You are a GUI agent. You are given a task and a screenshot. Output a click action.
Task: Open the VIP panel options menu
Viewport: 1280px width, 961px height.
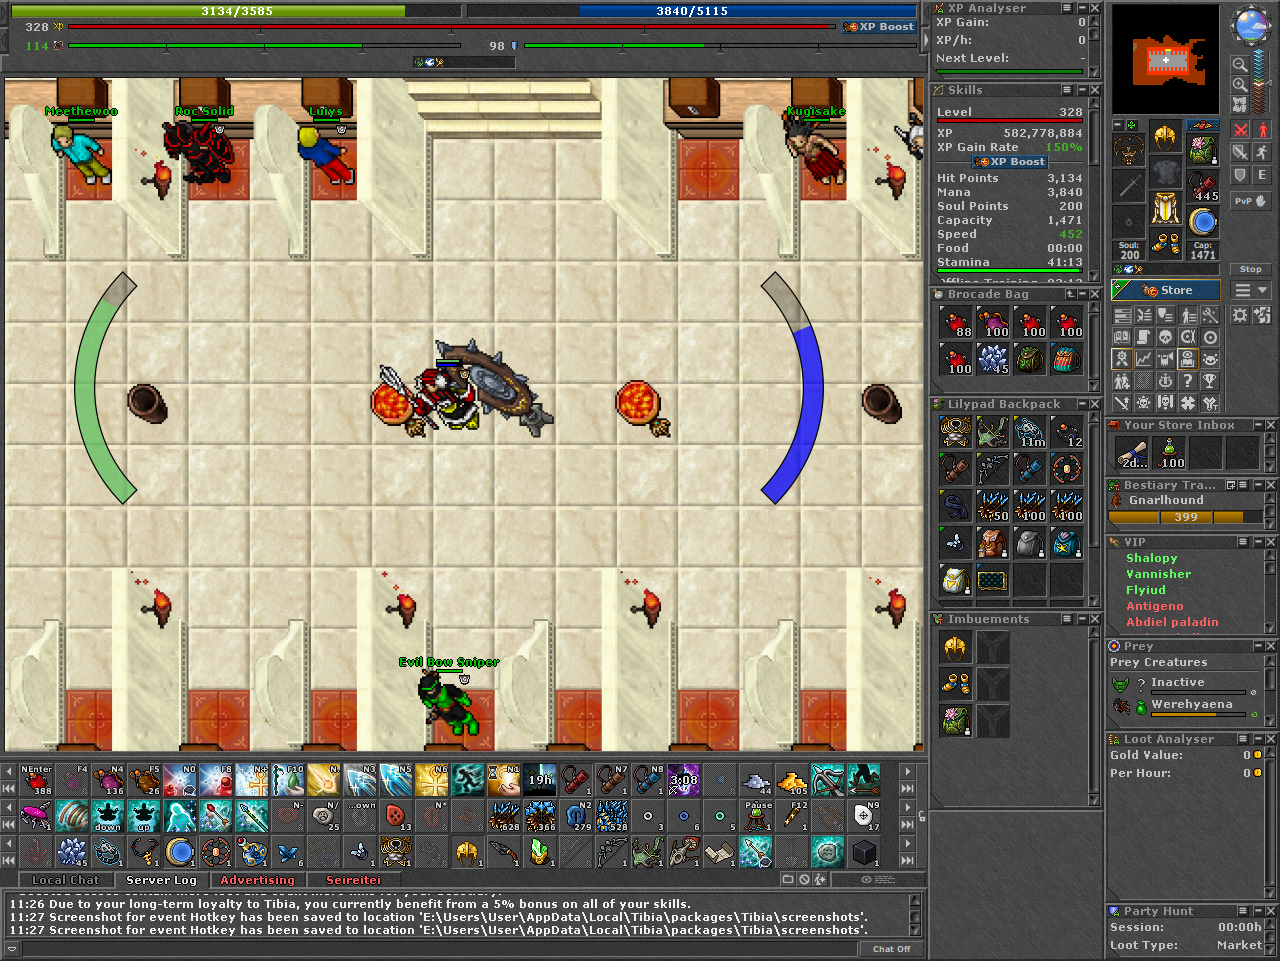coord(1243,542)
